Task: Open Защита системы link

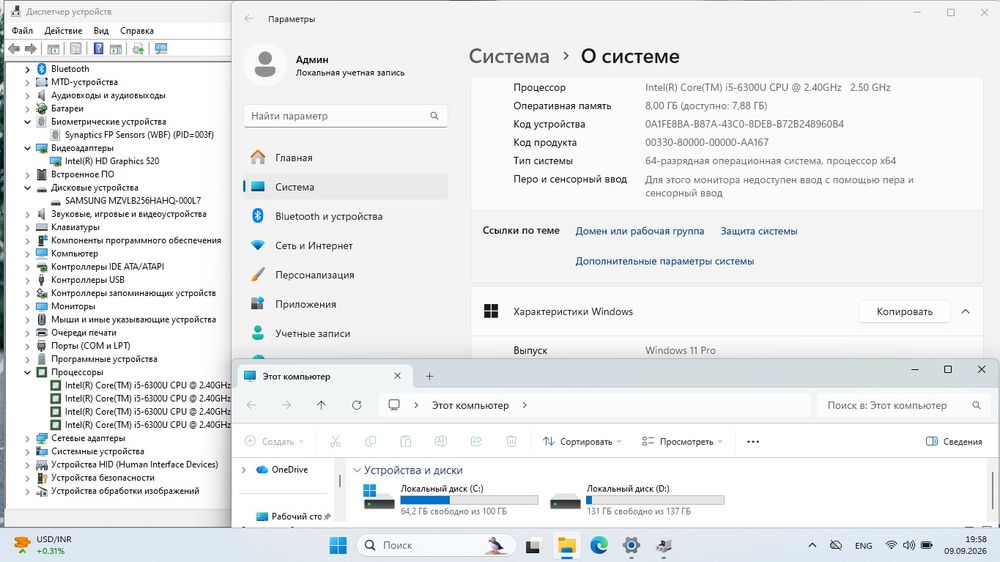Action: coord(759,231)
